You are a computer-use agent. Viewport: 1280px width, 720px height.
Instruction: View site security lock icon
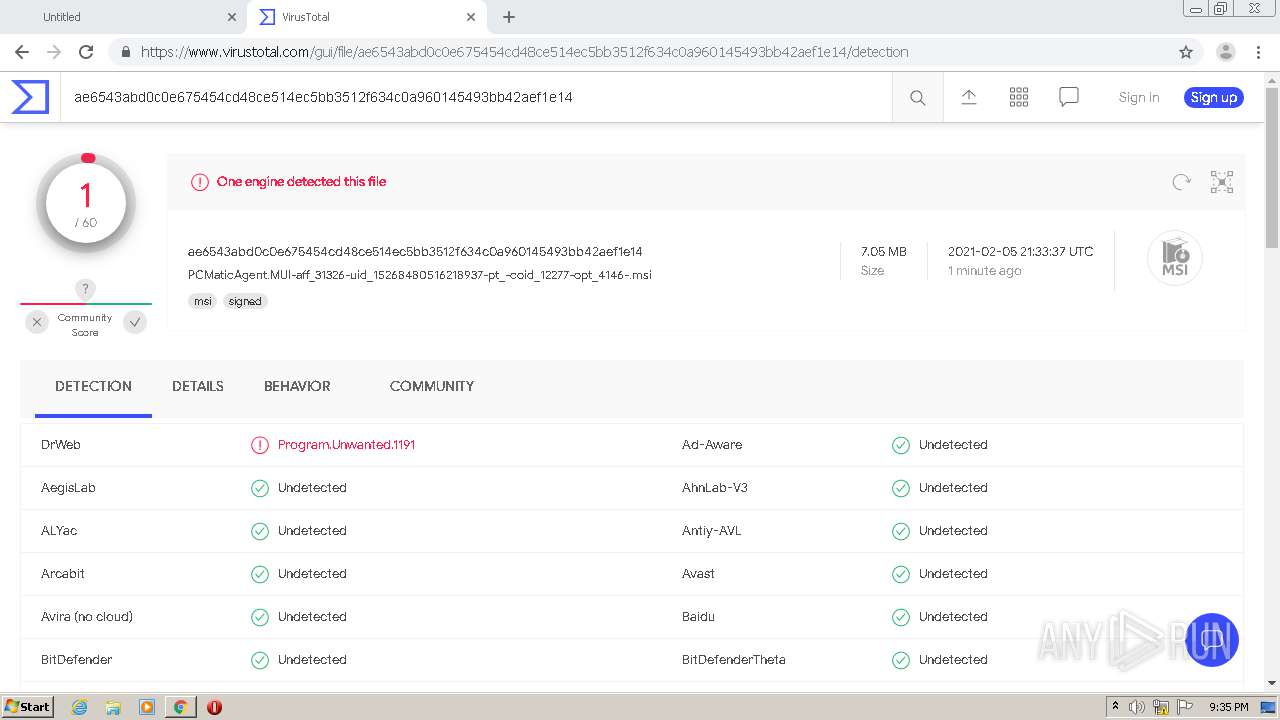point(125,52)
